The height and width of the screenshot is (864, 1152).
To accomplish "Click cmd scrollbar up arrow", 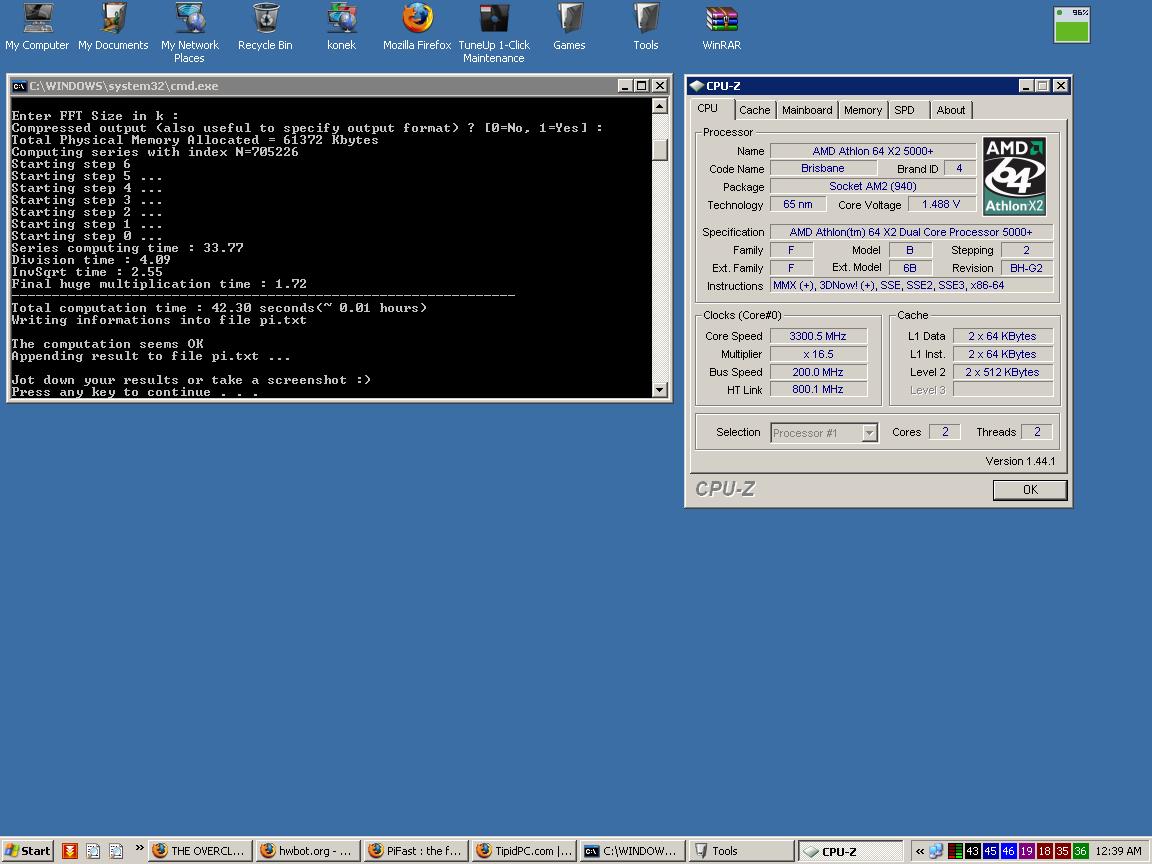I will 660,106.
